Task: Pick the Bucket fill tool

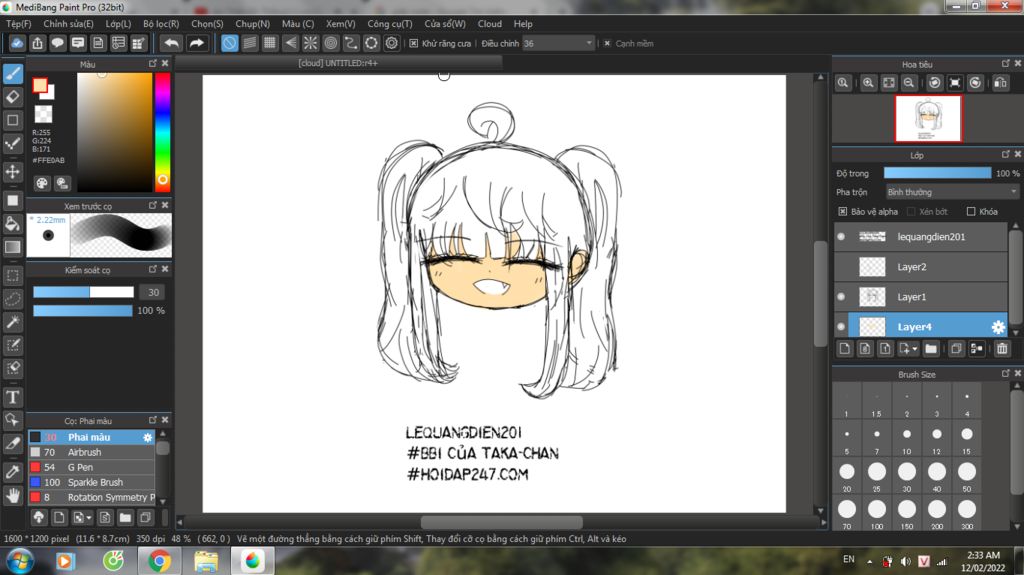Action: click(13, 223)
